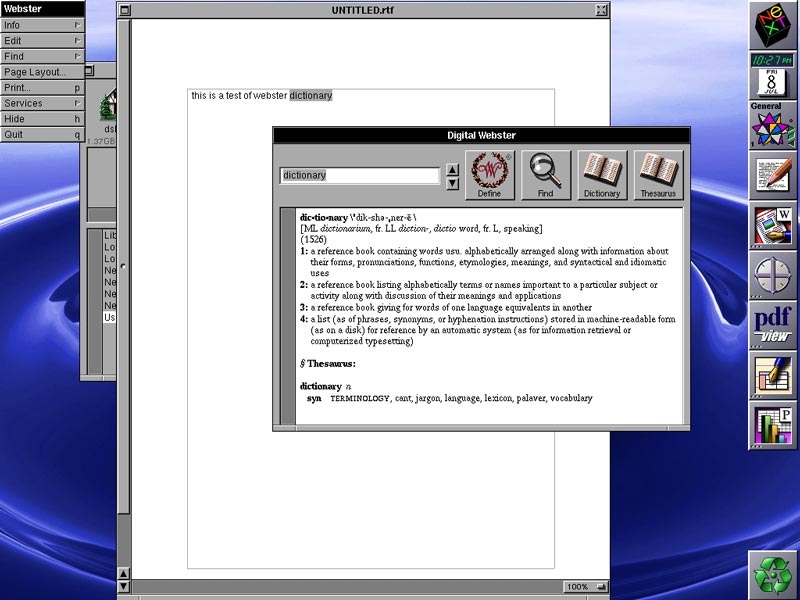The width and height of the screenshot is (800, 600).
Task: Open the Recycler icon in the dock
Action: pyautogui.click(x=772, y=575)
